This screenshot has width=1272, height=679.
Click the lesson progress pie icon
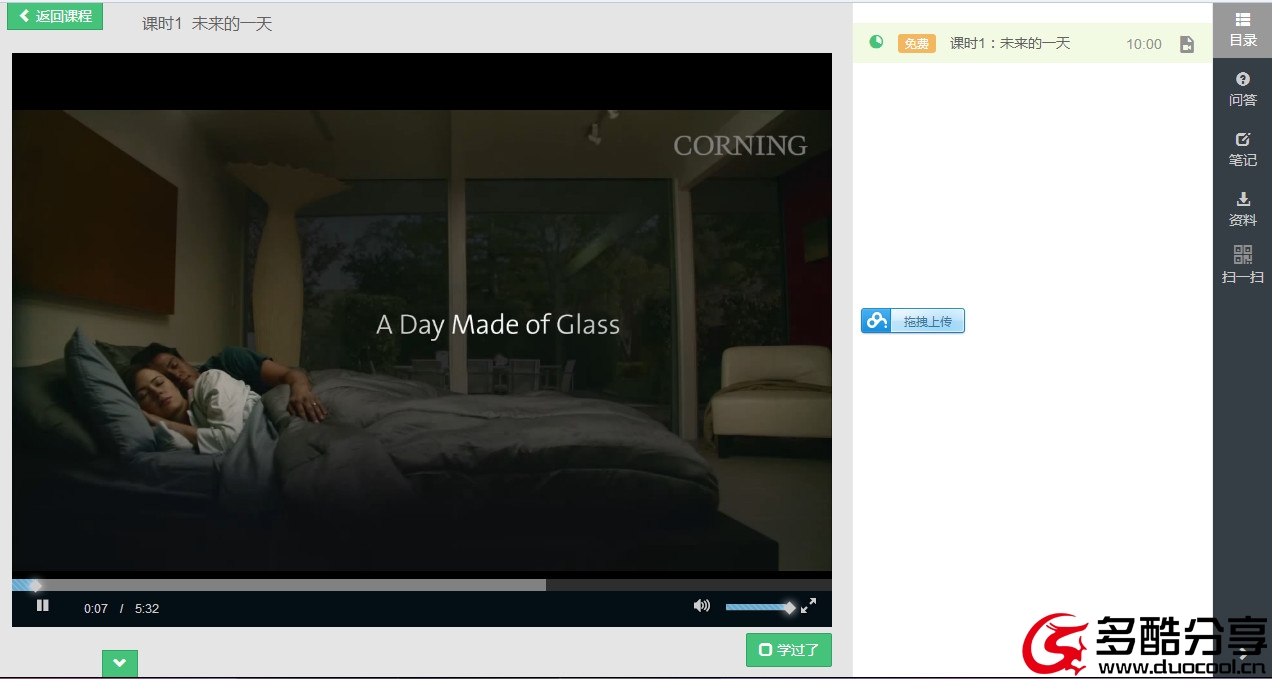(x=876, y=42)
